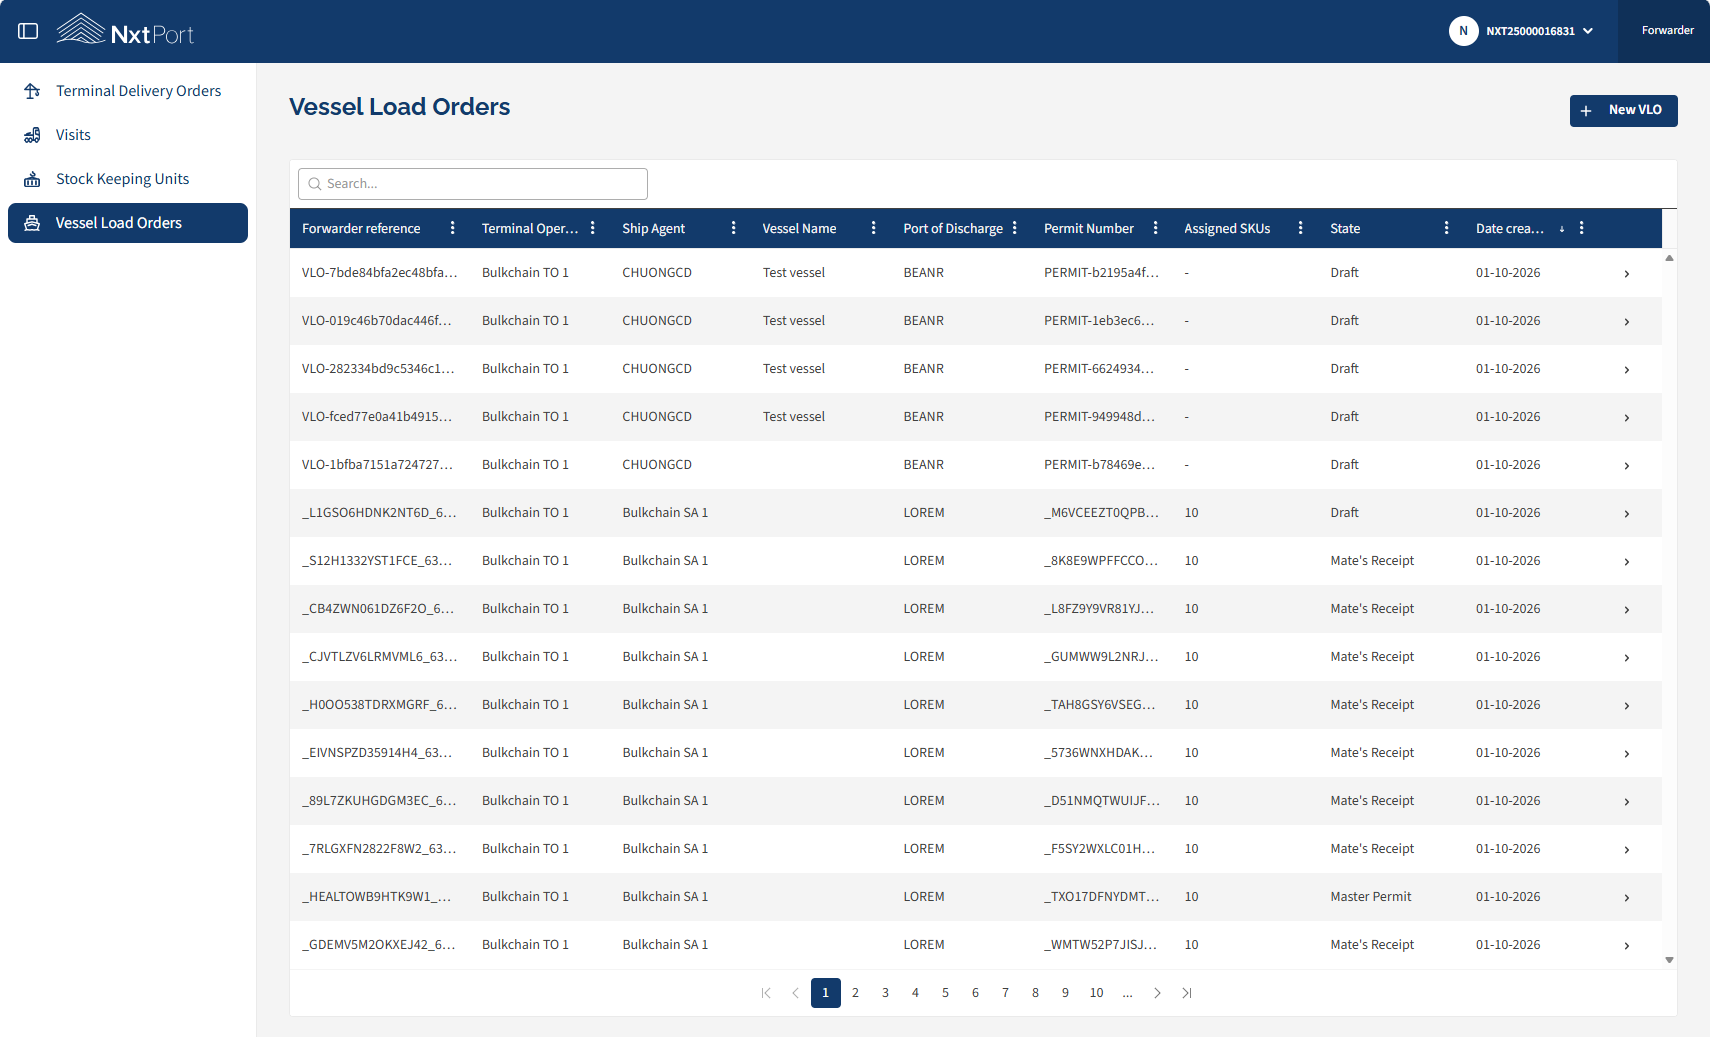The width and height of the screenshot is (1710, 1037).
Task: Expand row VLO-7bde84bfa2ec48bfa chevron
Action: tap(1627, 274)
